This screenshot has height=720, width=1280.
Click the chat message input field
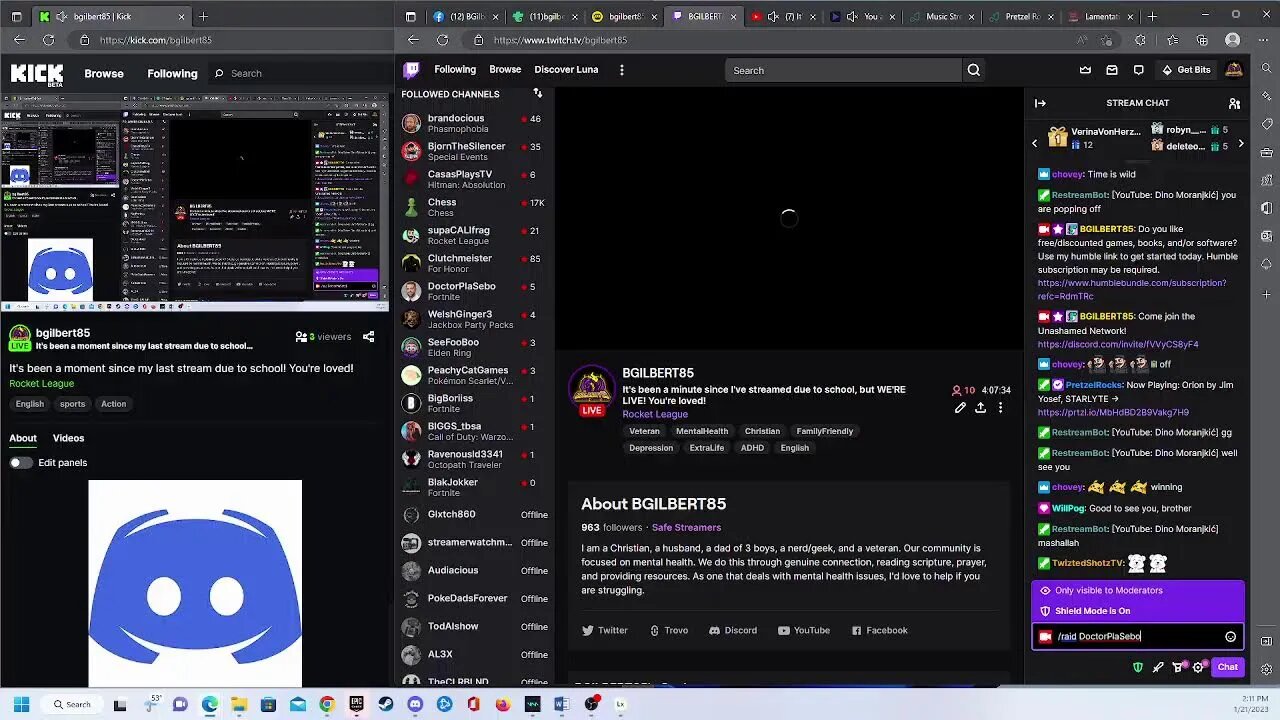tap(1138, 636)
